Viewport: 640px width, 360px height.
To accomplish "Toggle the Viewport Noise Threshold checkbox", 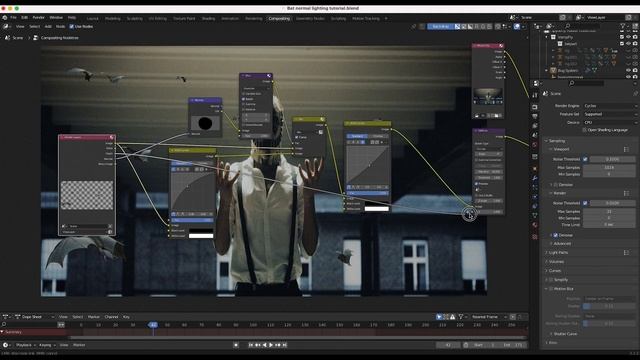I will pyautogui.click(x=585, y=159).
